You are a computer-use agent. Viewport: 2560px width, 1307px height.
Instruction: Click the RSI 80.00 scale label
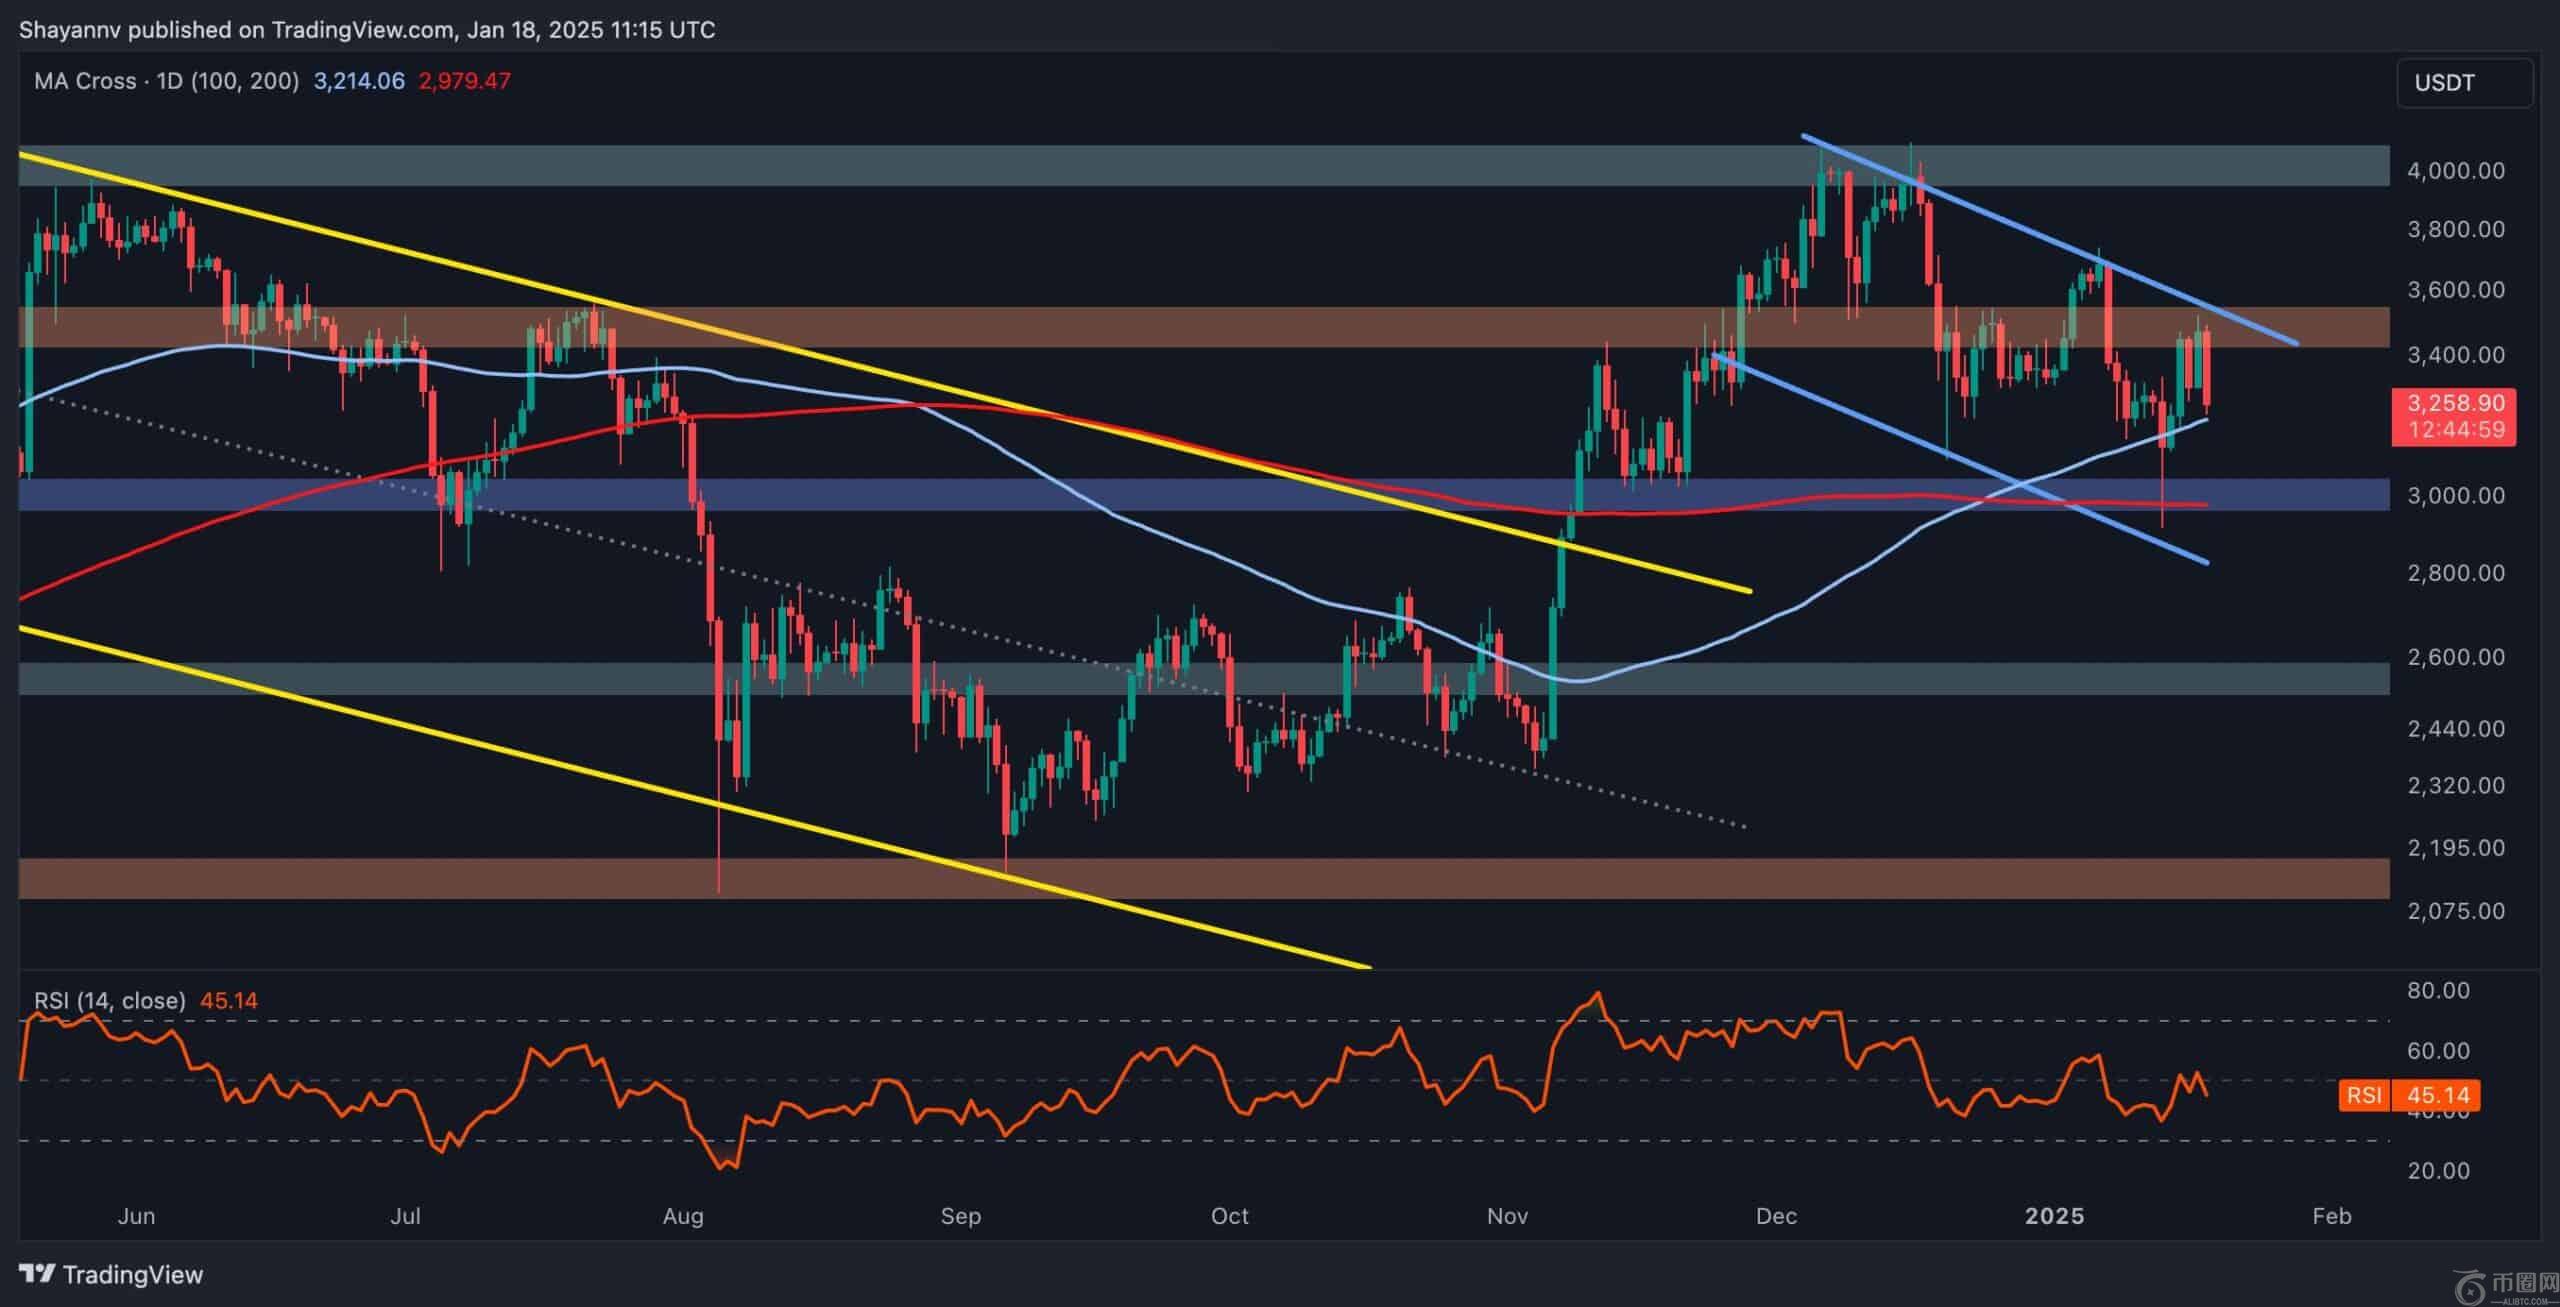(x=2438, y=990)
